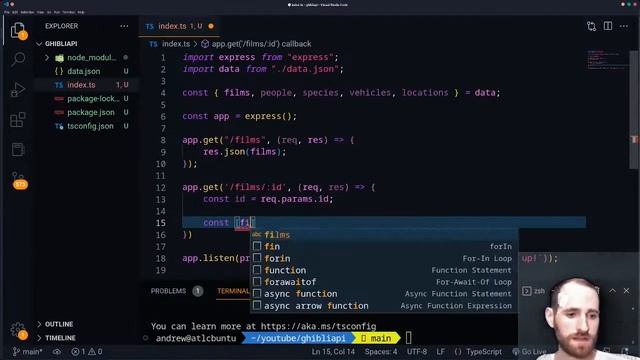Viewport: 640px width, 360px height.
Task: Click the main branch indicator in status bar
Action: click(x=27, y=351)
